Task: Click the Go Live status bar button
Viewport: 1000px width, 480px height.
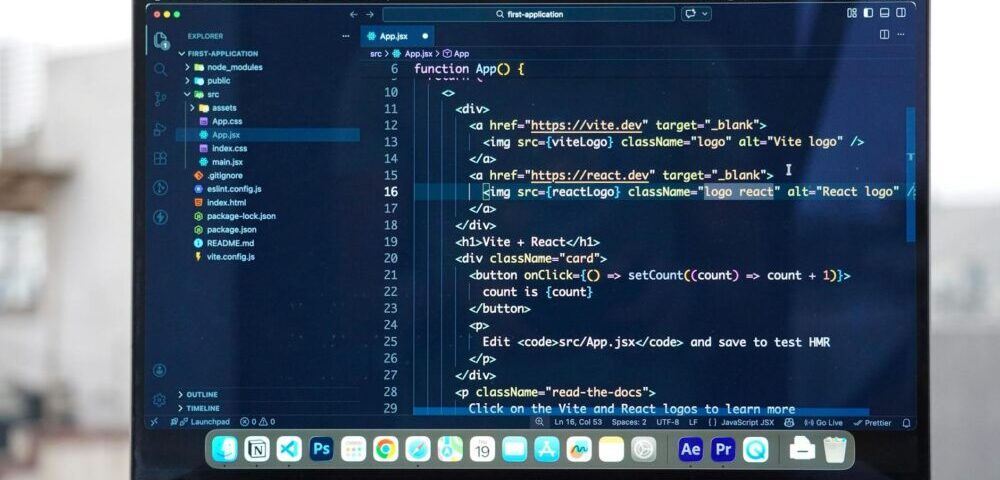Action: (x=823, y=423)
